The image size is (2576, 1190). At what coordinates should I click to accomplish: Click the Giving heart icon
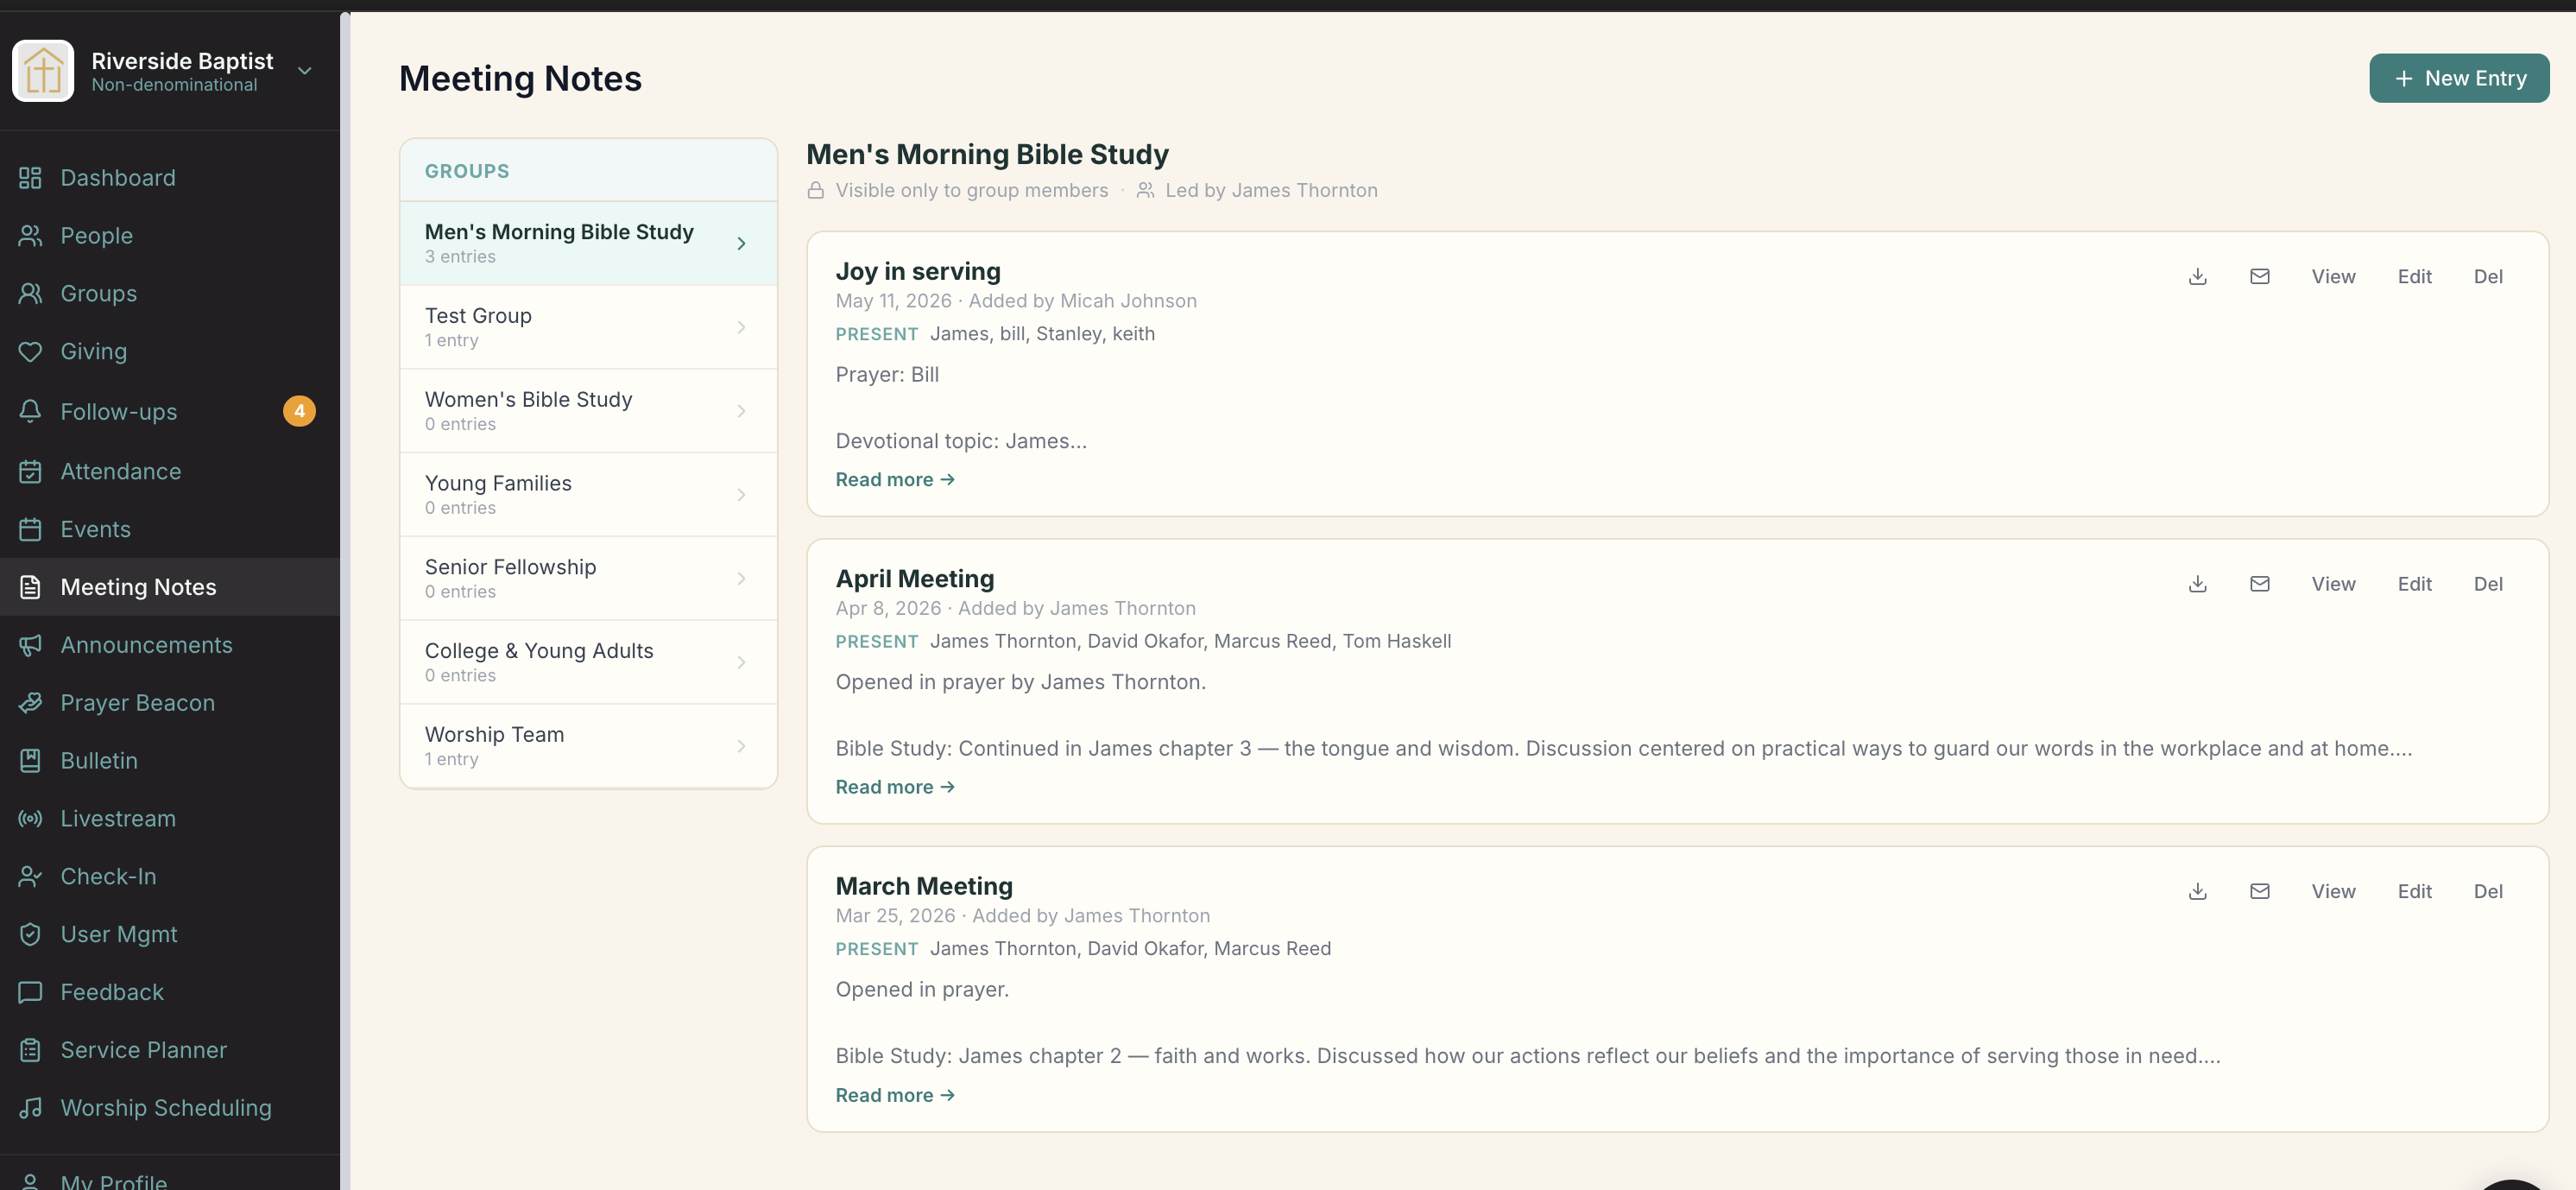click(x=30, y=352)
